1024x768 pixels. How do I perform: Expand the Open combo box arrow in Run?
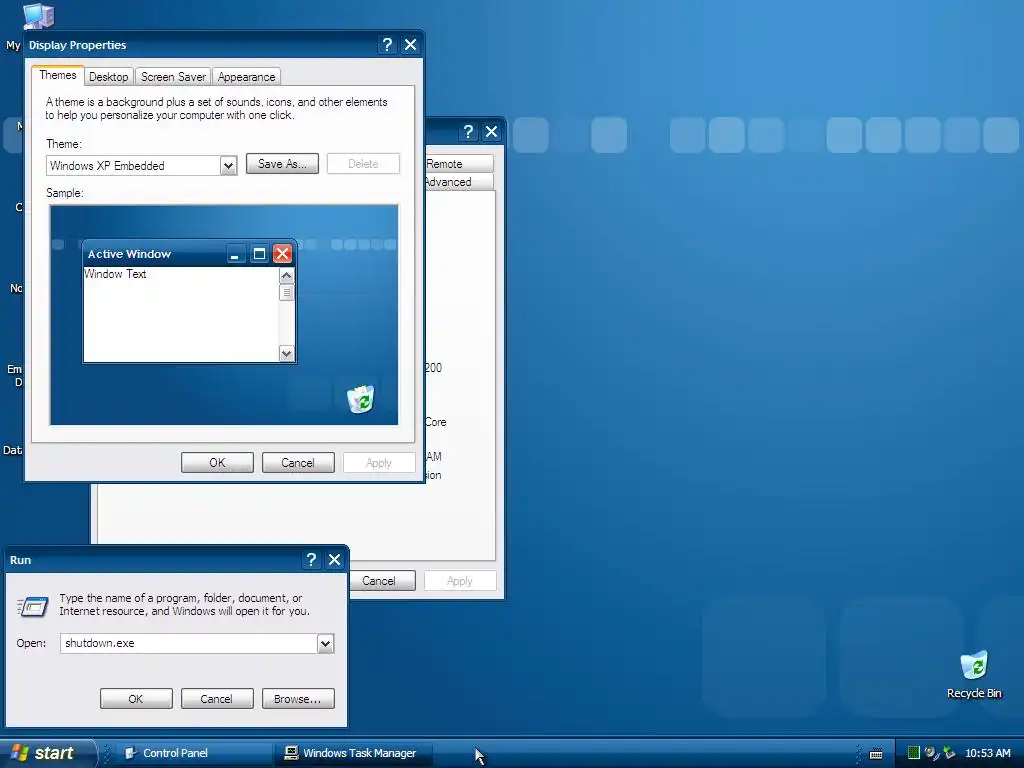click(x=325, y=643)
